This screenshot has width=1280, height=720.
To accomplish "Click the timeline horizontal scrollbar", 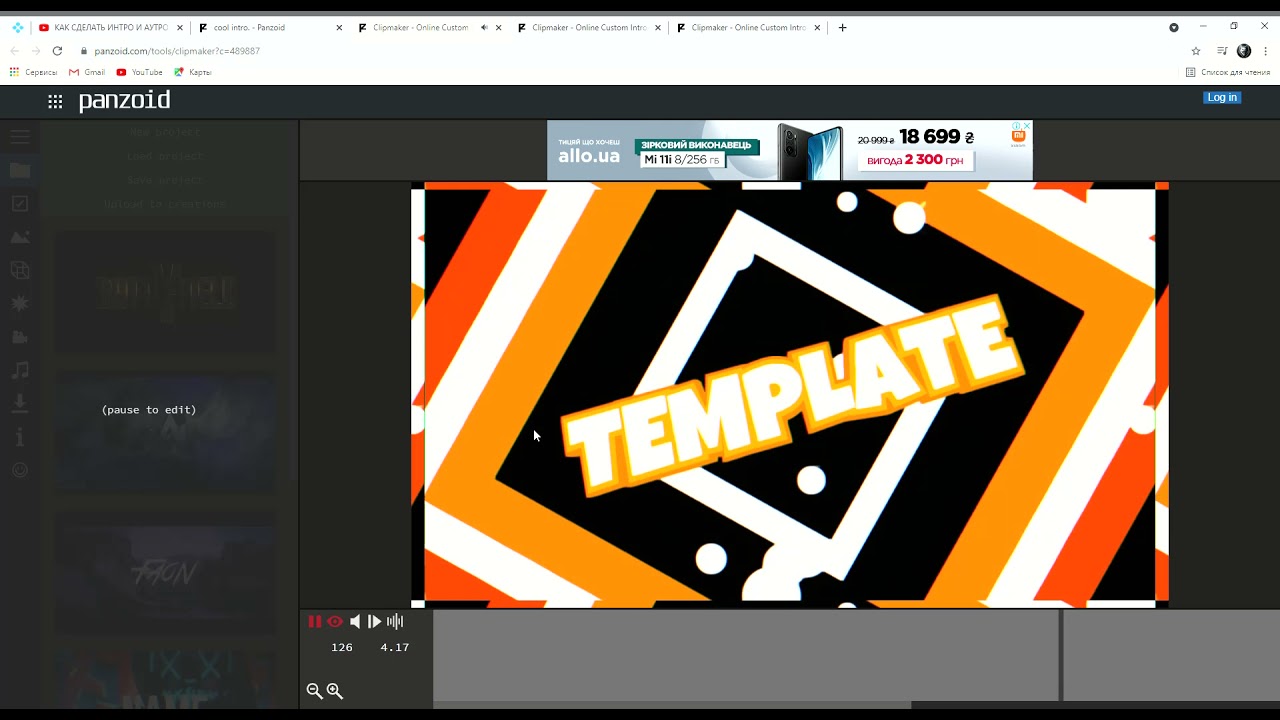I will [671, 705].
